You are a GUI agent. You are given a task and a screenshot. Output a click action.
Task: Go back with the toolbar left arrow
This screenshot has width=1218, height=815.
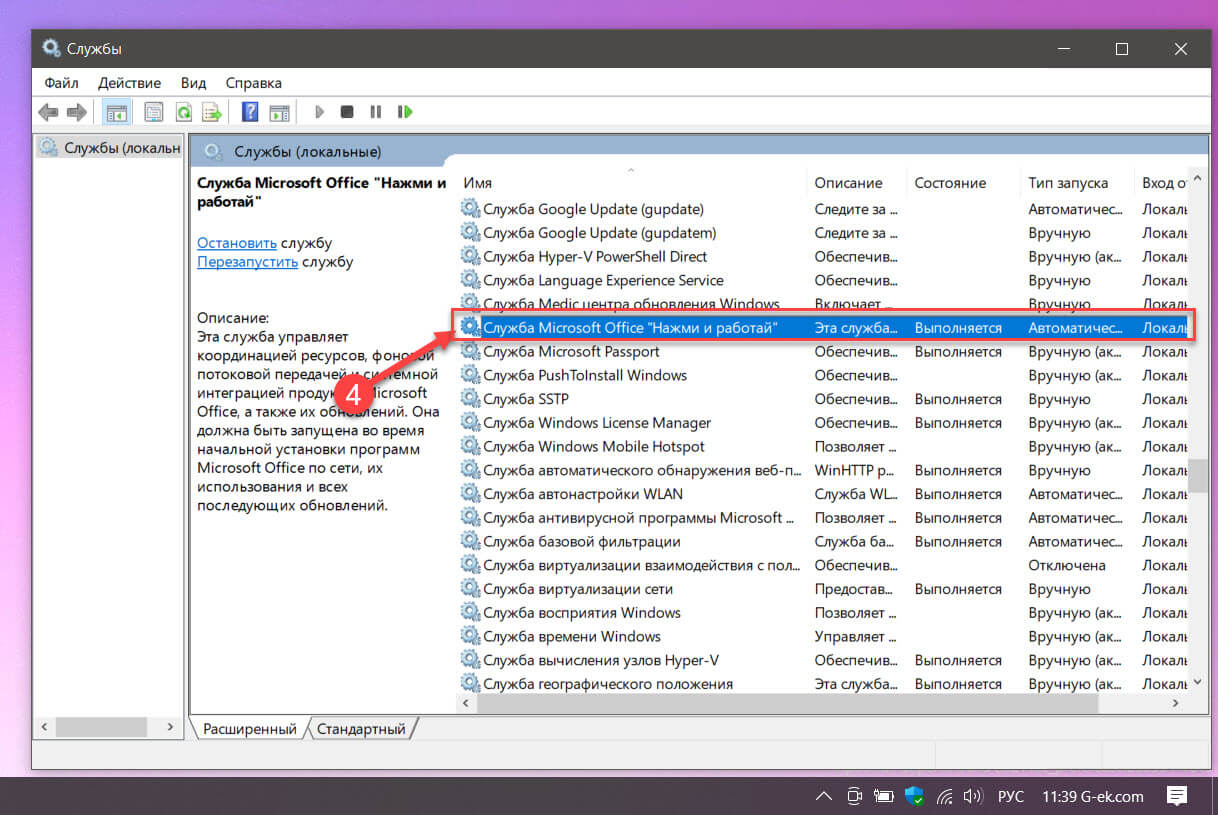coord(47,112)
